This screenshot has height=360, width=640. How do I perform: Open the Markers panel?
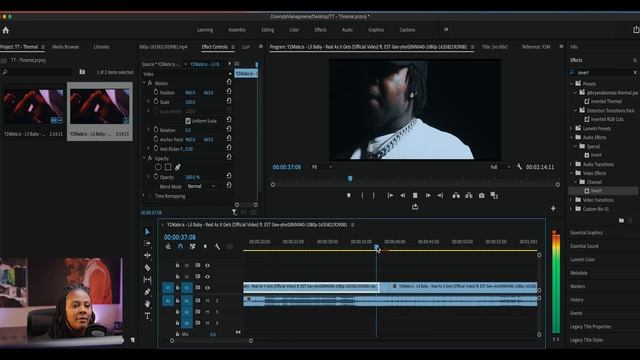pyautogui.click(x=578, y=287)
